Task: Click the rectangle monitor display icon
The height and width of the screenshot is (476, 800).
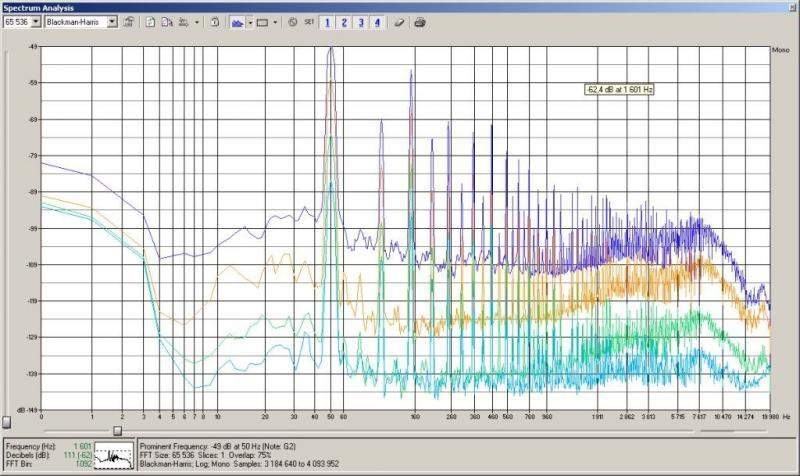Action: point(262,22)
